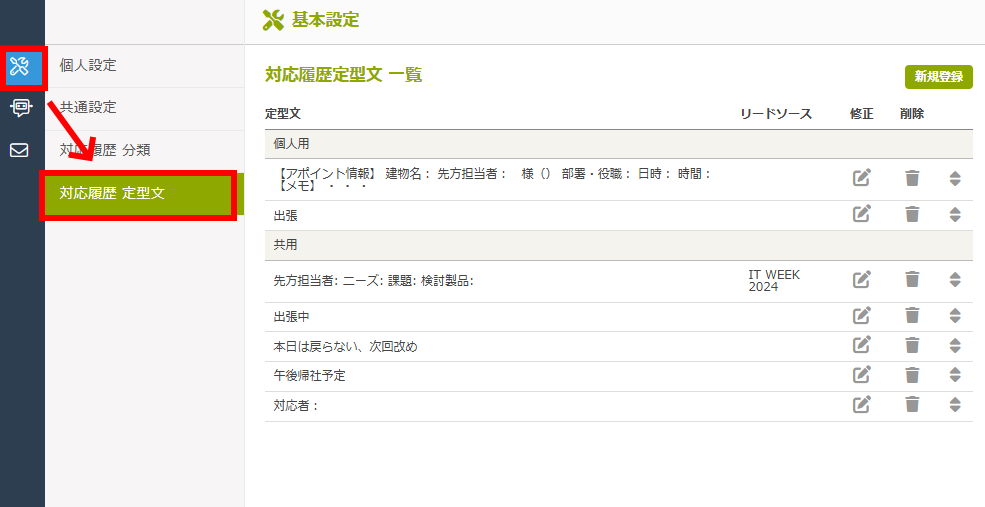985x507 pixels.
Task: Delete the 出張中 template
Action: point(912,316)
